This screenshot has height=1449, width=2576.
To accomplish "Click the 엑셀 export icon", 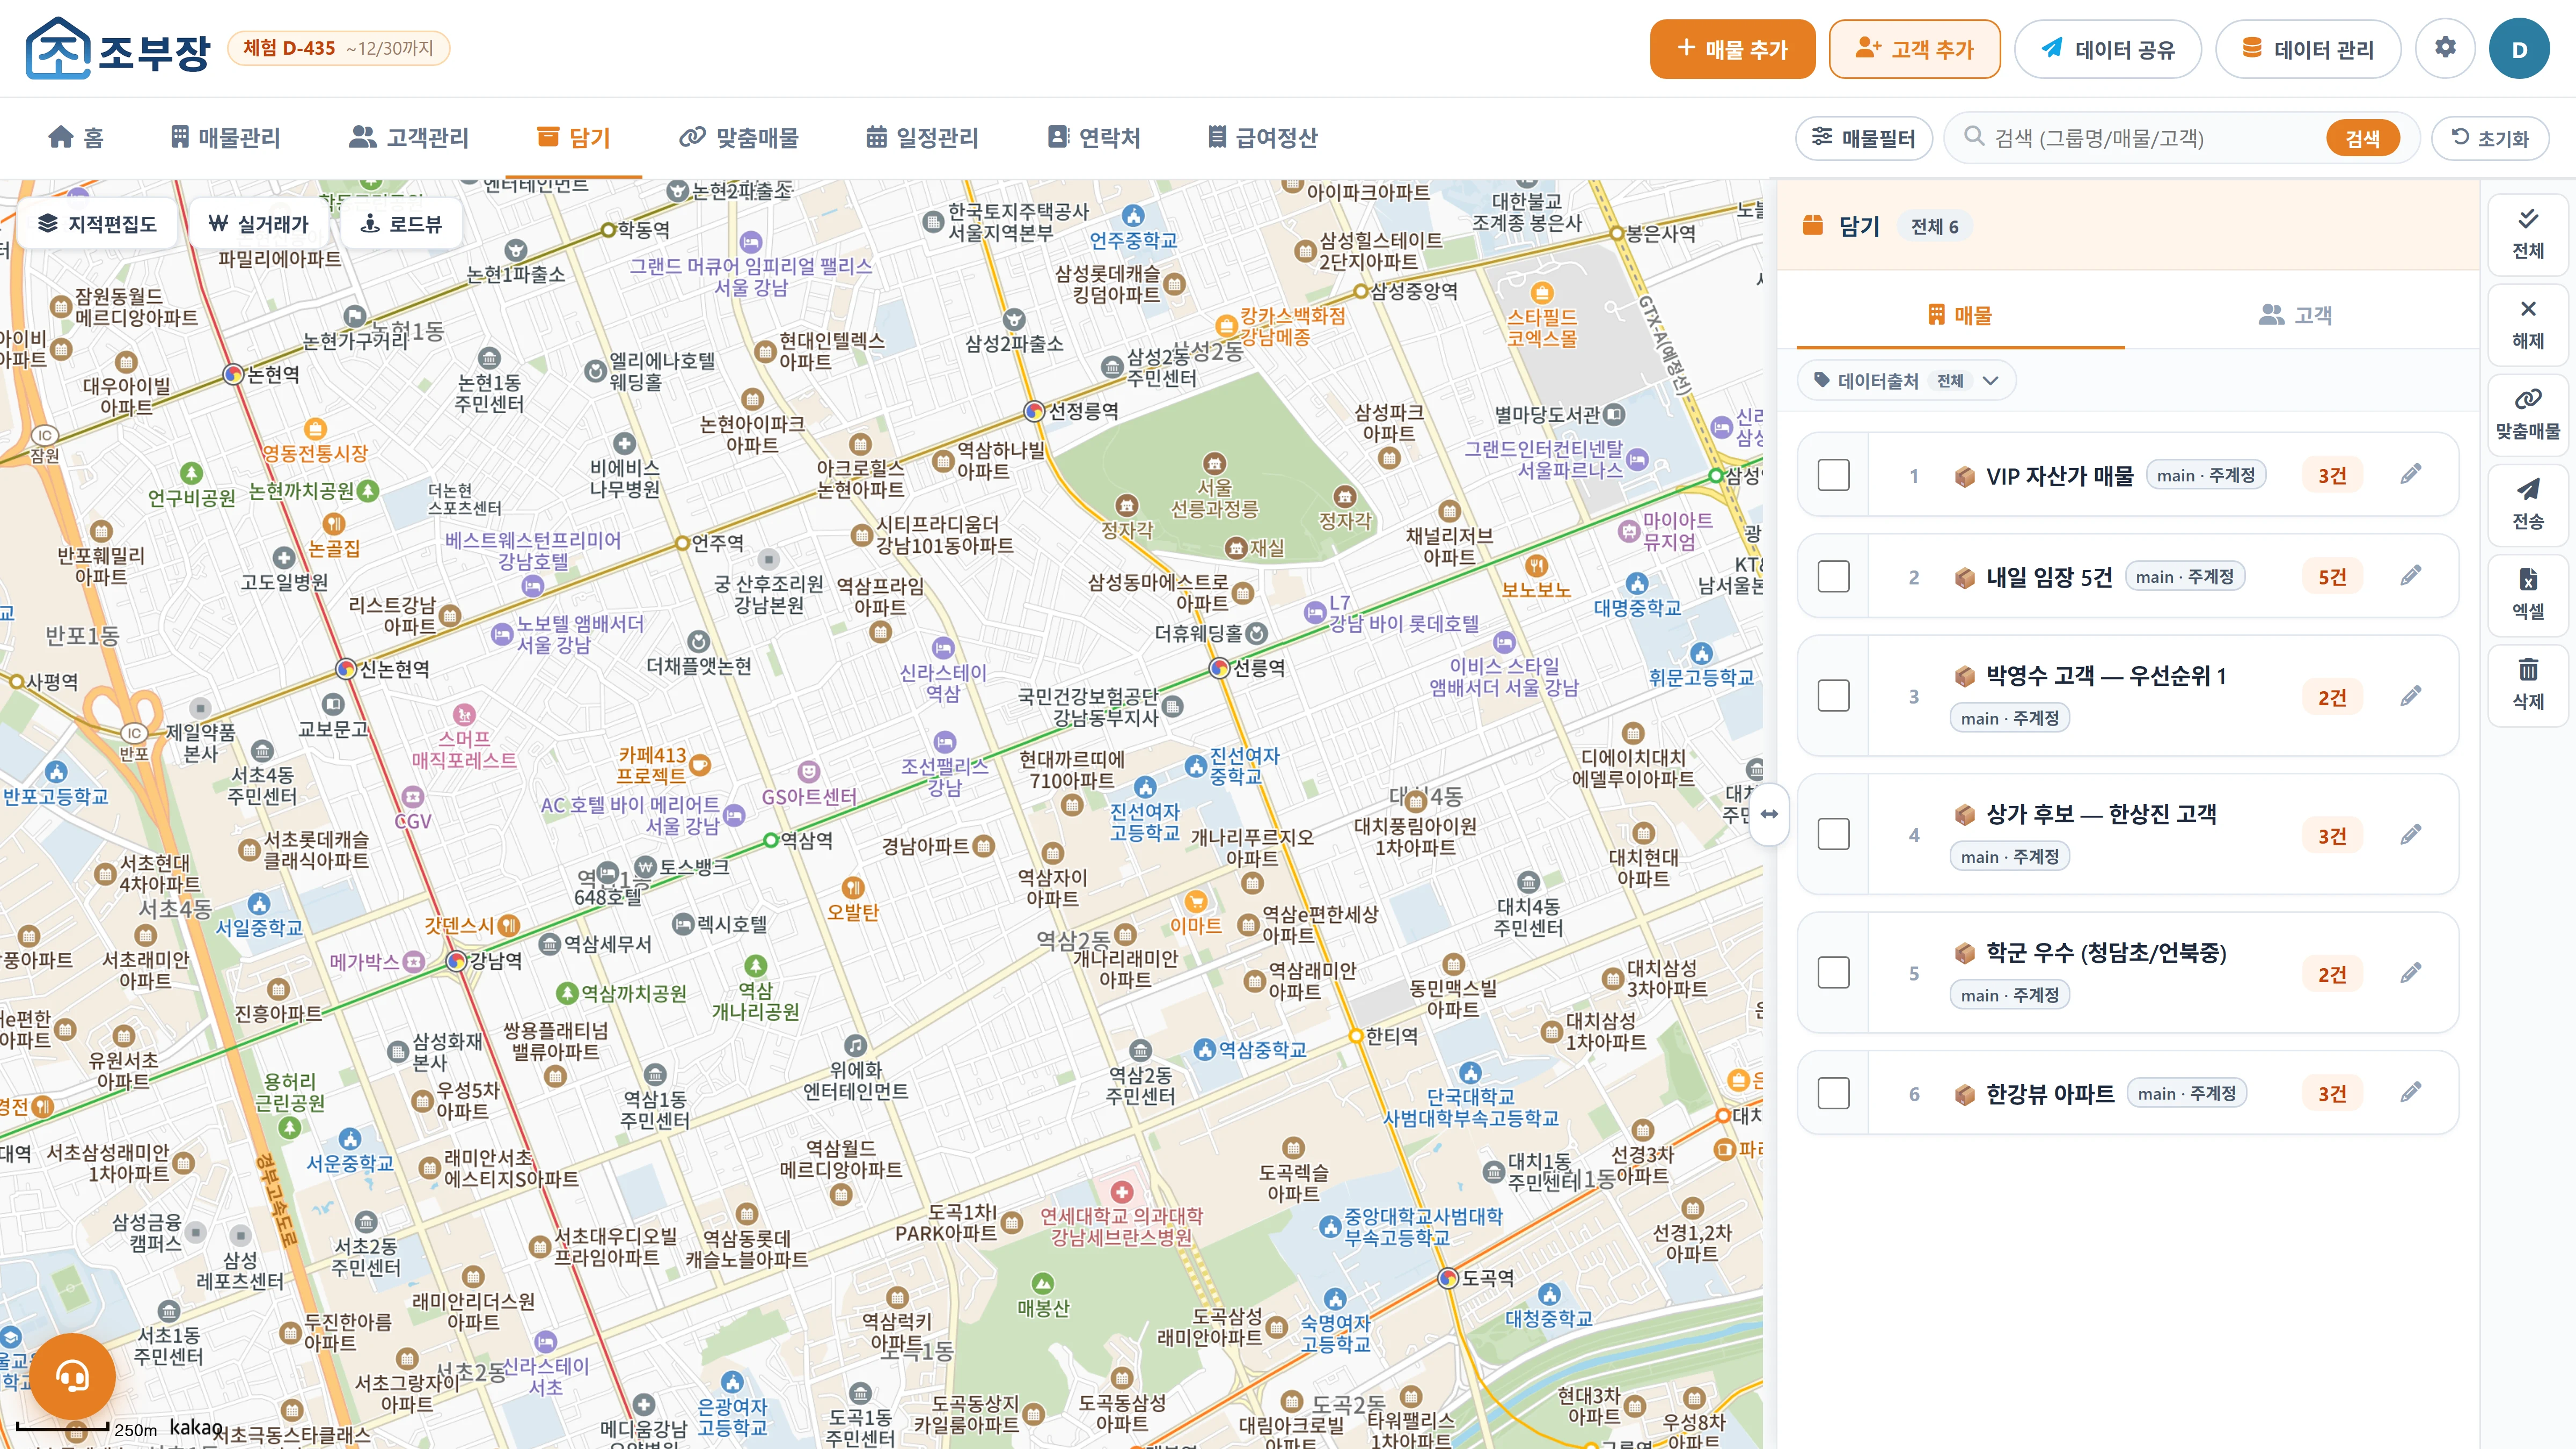I will pyautogui.click(x=2528, y=594).
